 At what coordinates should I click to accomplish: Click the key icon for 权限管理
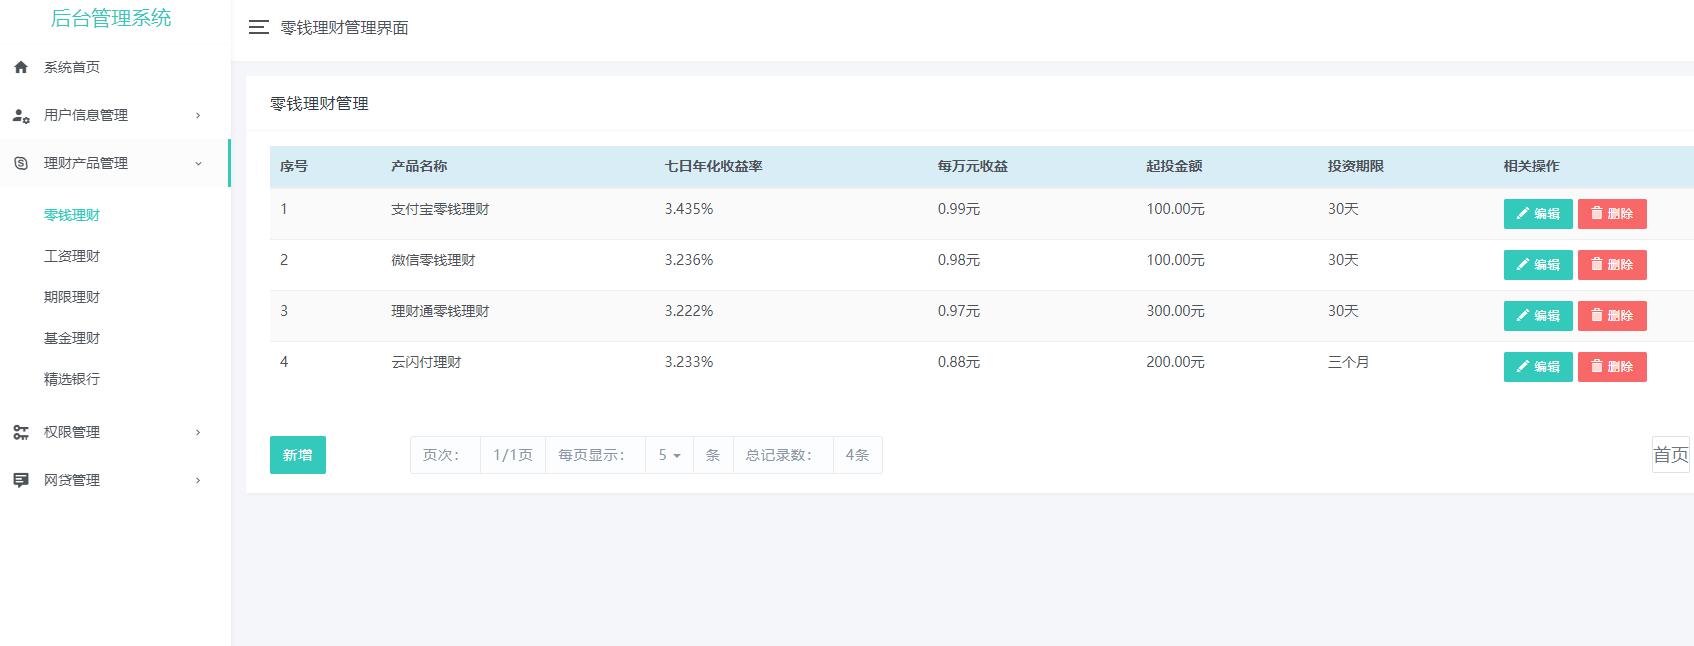coord(21,432)
